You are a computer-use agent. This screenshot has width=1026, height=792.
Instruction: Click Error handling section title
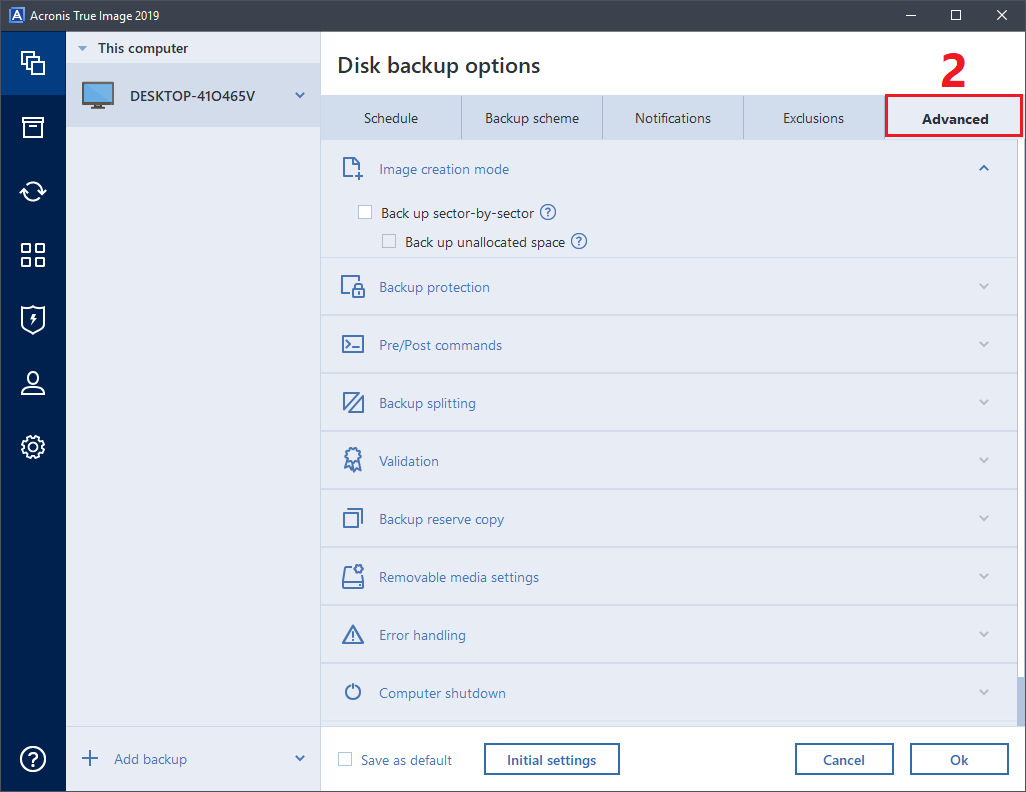[422, 635]
